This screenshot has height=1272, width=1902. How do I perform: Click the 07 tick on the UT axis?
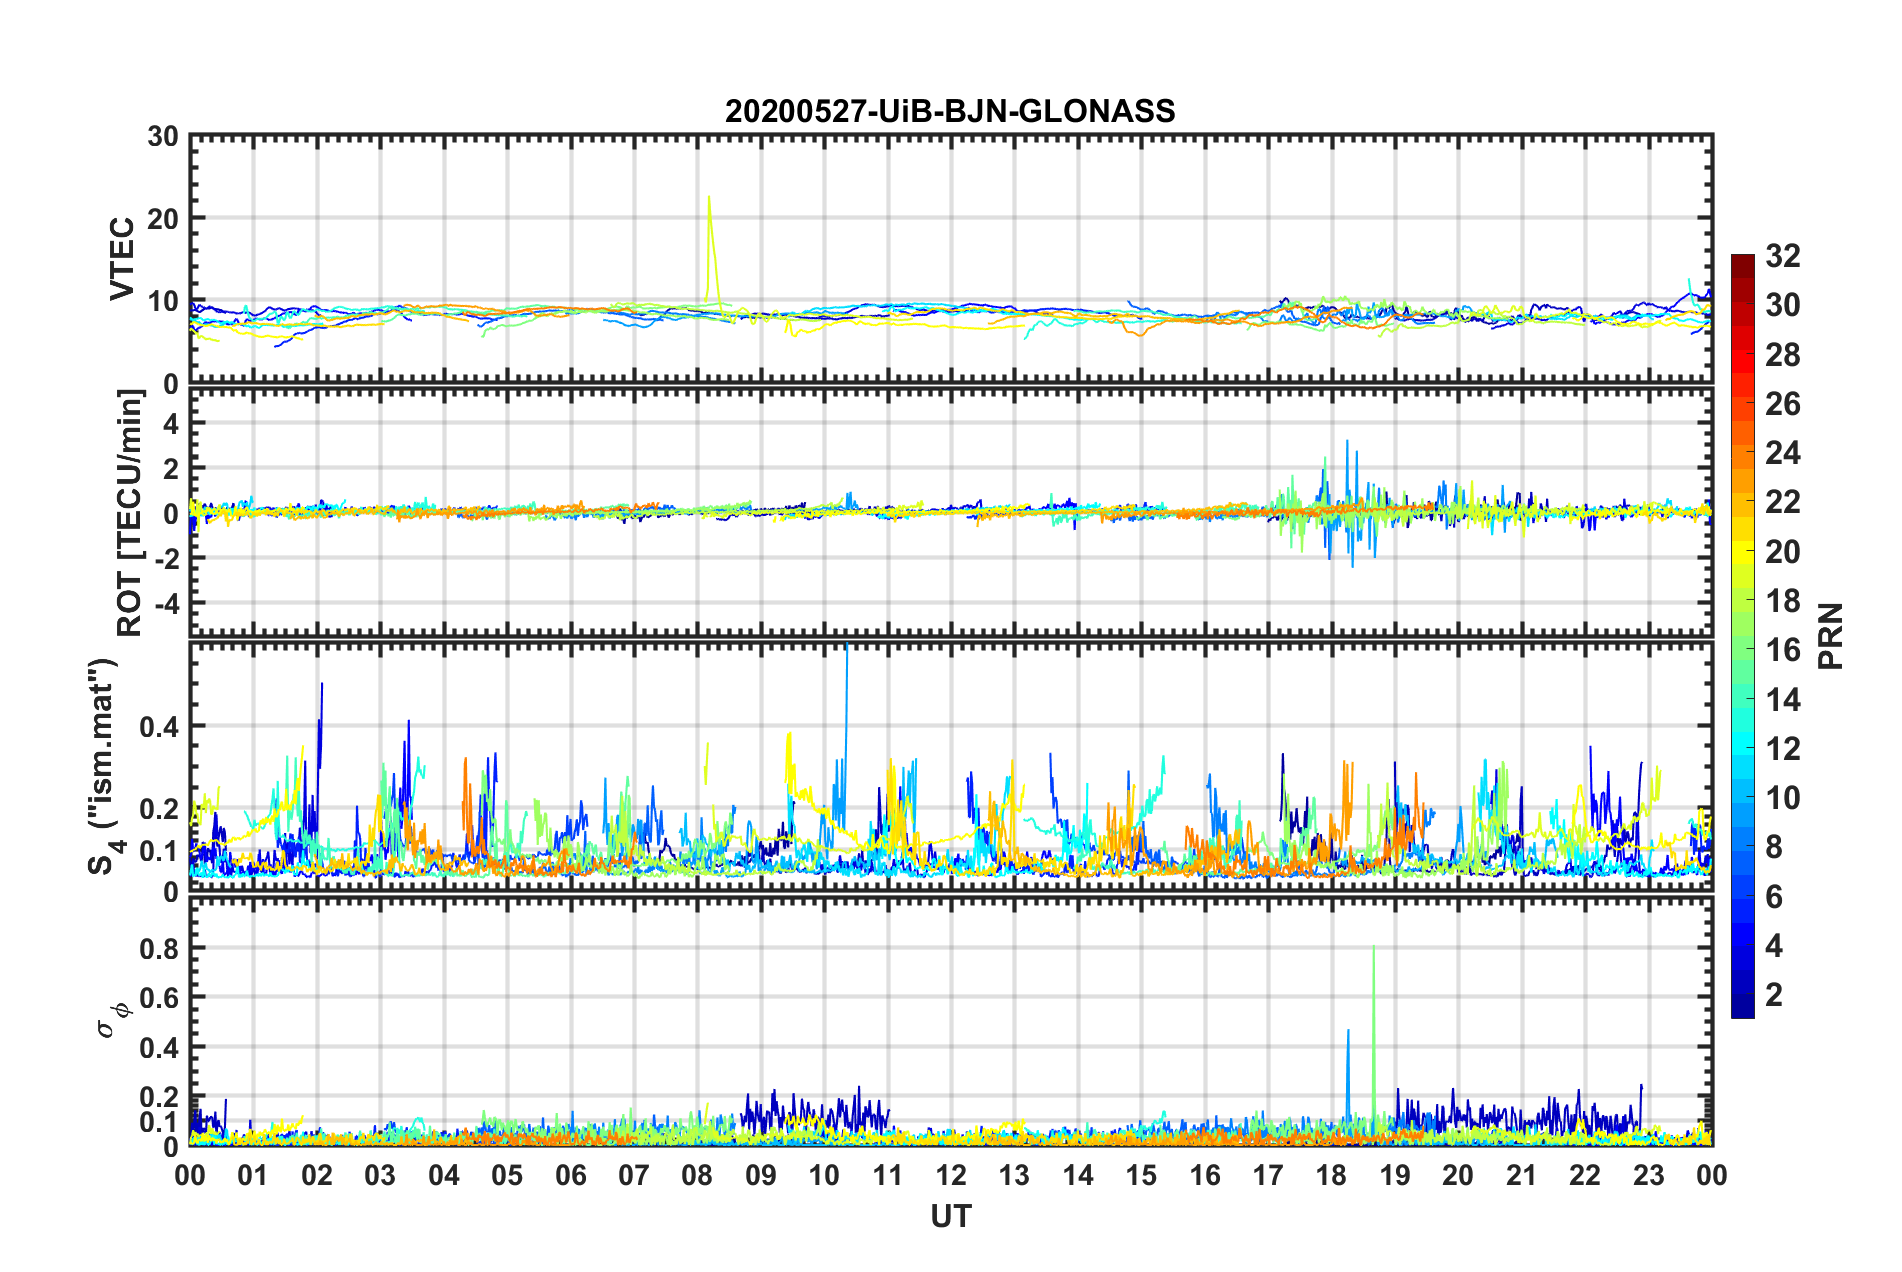coord(634,1175)
